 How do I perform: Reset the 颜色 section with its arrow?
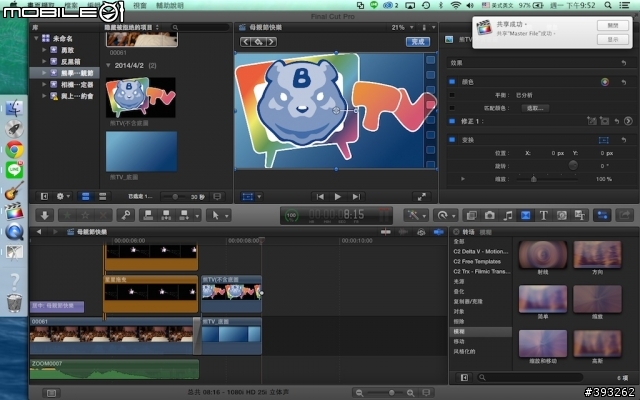tap(624, 82)
